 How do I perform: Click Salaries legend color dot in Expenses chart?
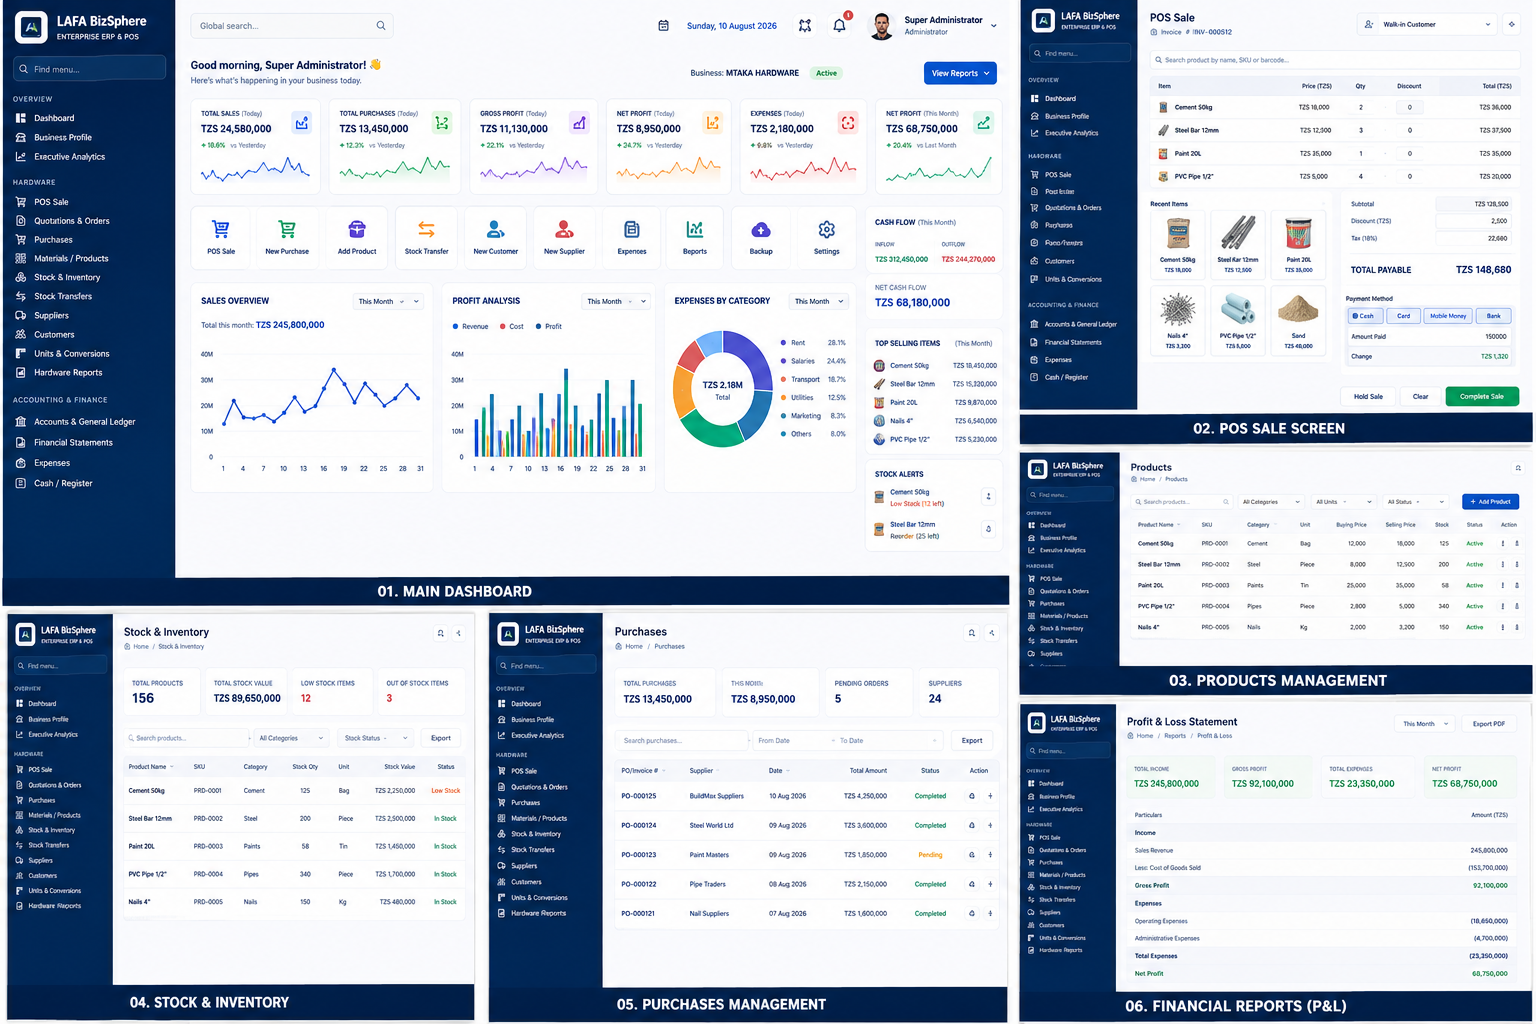[x=783, y=361]
